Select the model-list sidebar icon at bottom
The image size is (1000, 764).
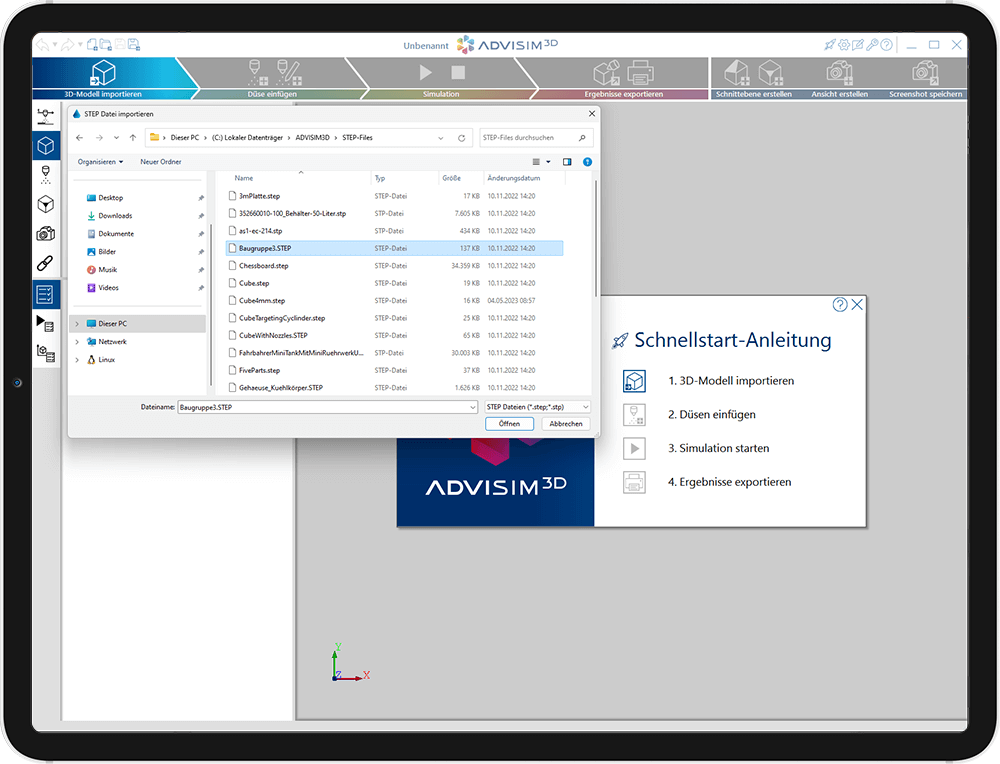point(46,353)
